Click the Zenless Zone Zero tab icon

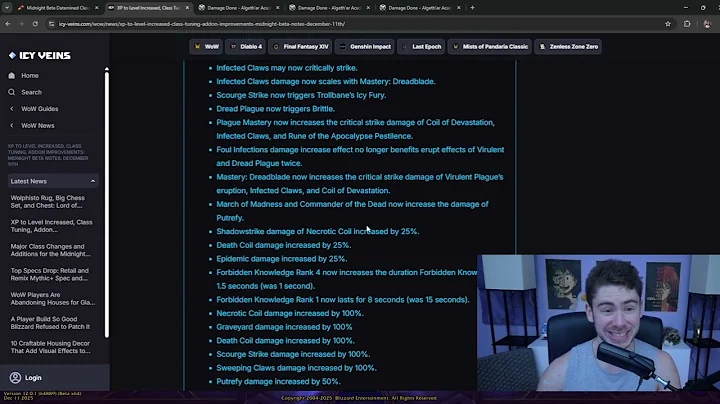click(x=542, y=46)
